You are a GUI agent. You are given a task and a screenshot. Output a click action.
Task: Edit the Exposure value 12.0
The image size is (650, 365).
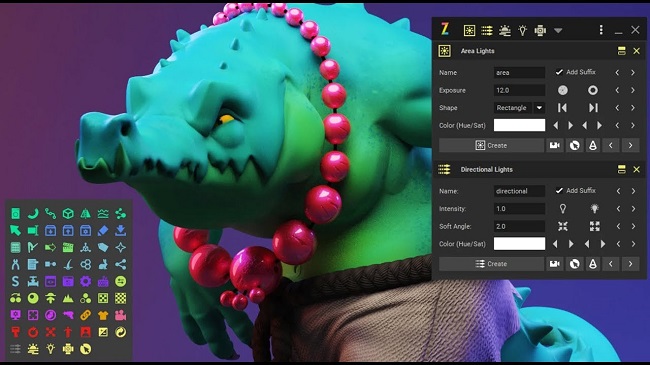[x=519, y=90]
